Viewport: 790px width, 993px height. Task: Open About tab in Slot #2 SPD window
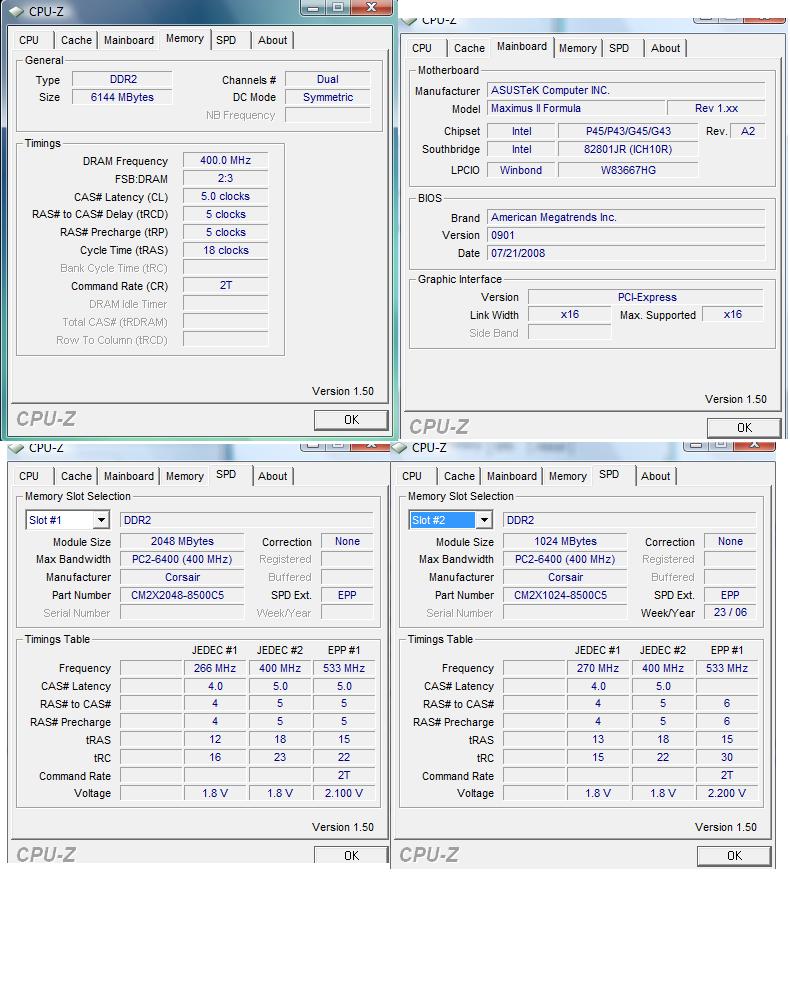coord(656,476)
